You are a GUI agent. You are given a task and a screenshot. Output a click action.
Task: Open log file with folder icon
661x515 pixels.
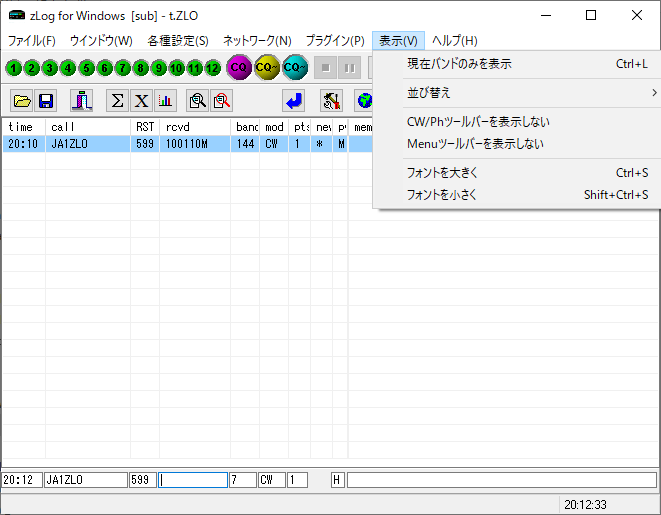22,101
